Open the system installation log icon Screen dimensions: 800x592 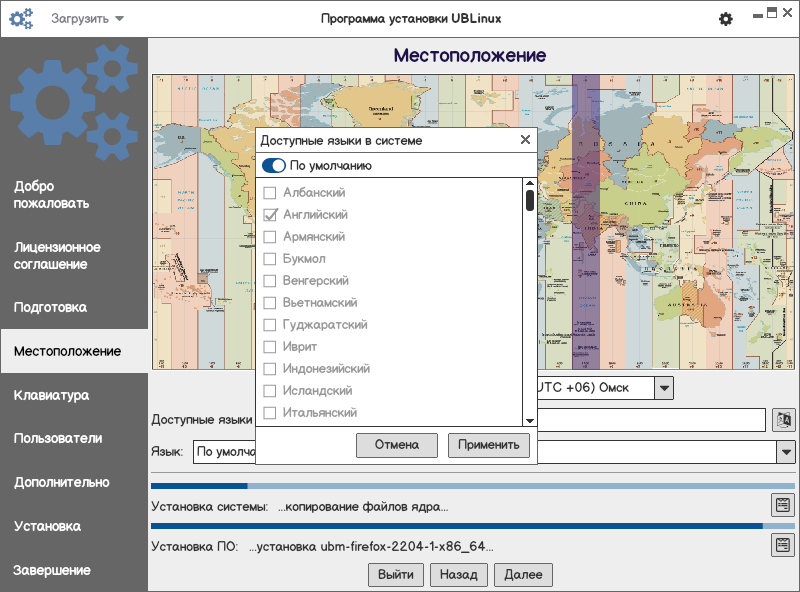(782, 505)
